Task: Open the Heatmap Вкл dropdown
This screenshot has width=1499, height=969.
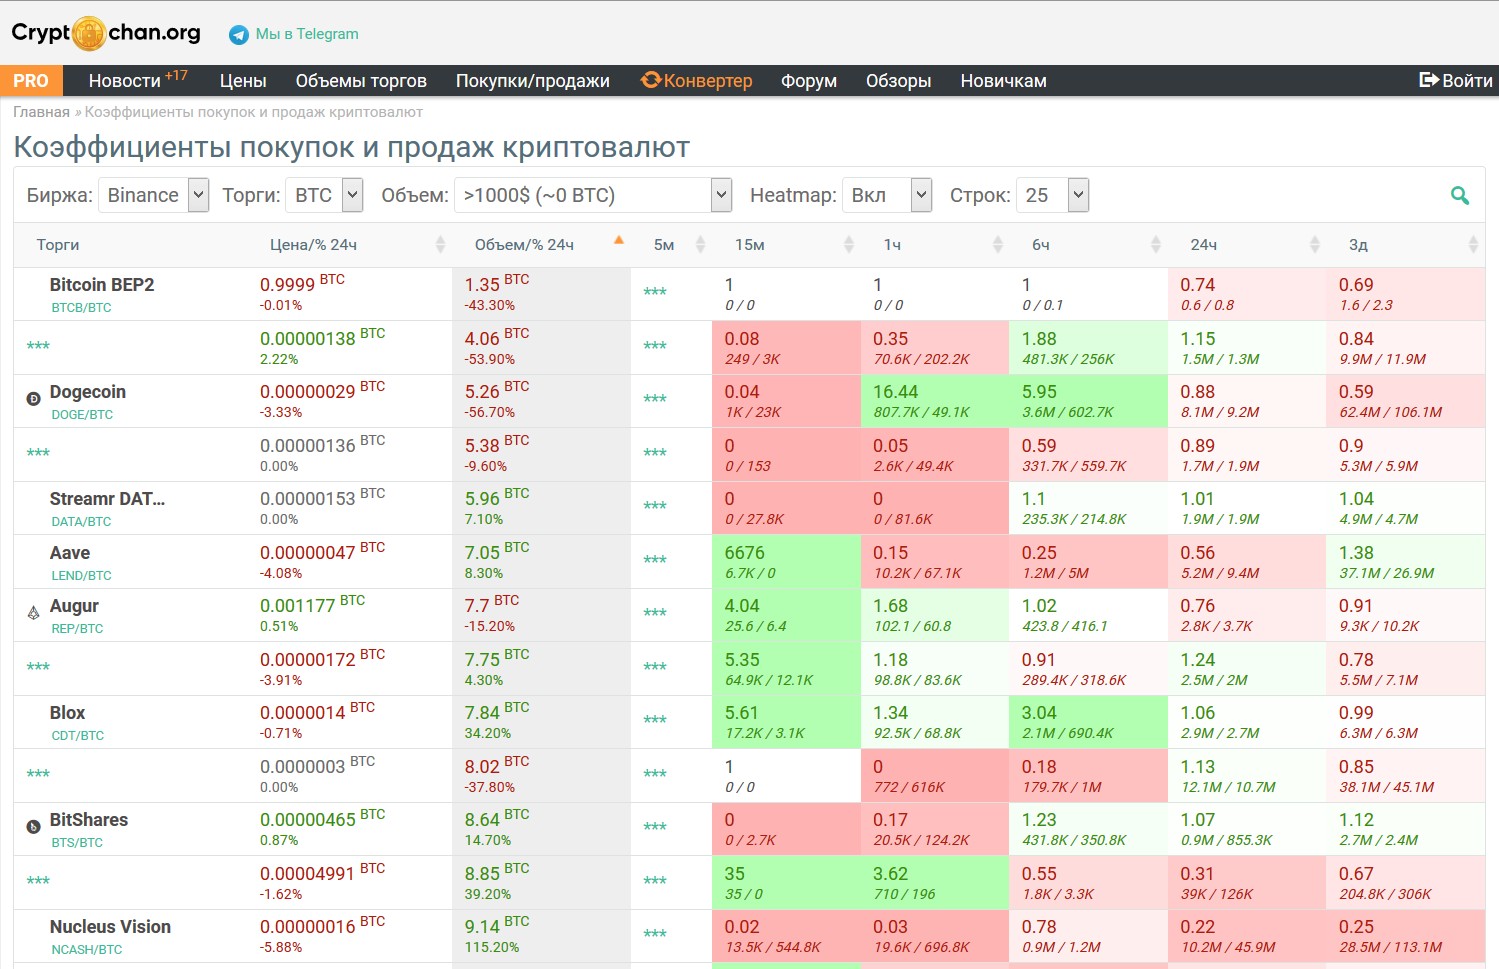Action: click(887, 195)
